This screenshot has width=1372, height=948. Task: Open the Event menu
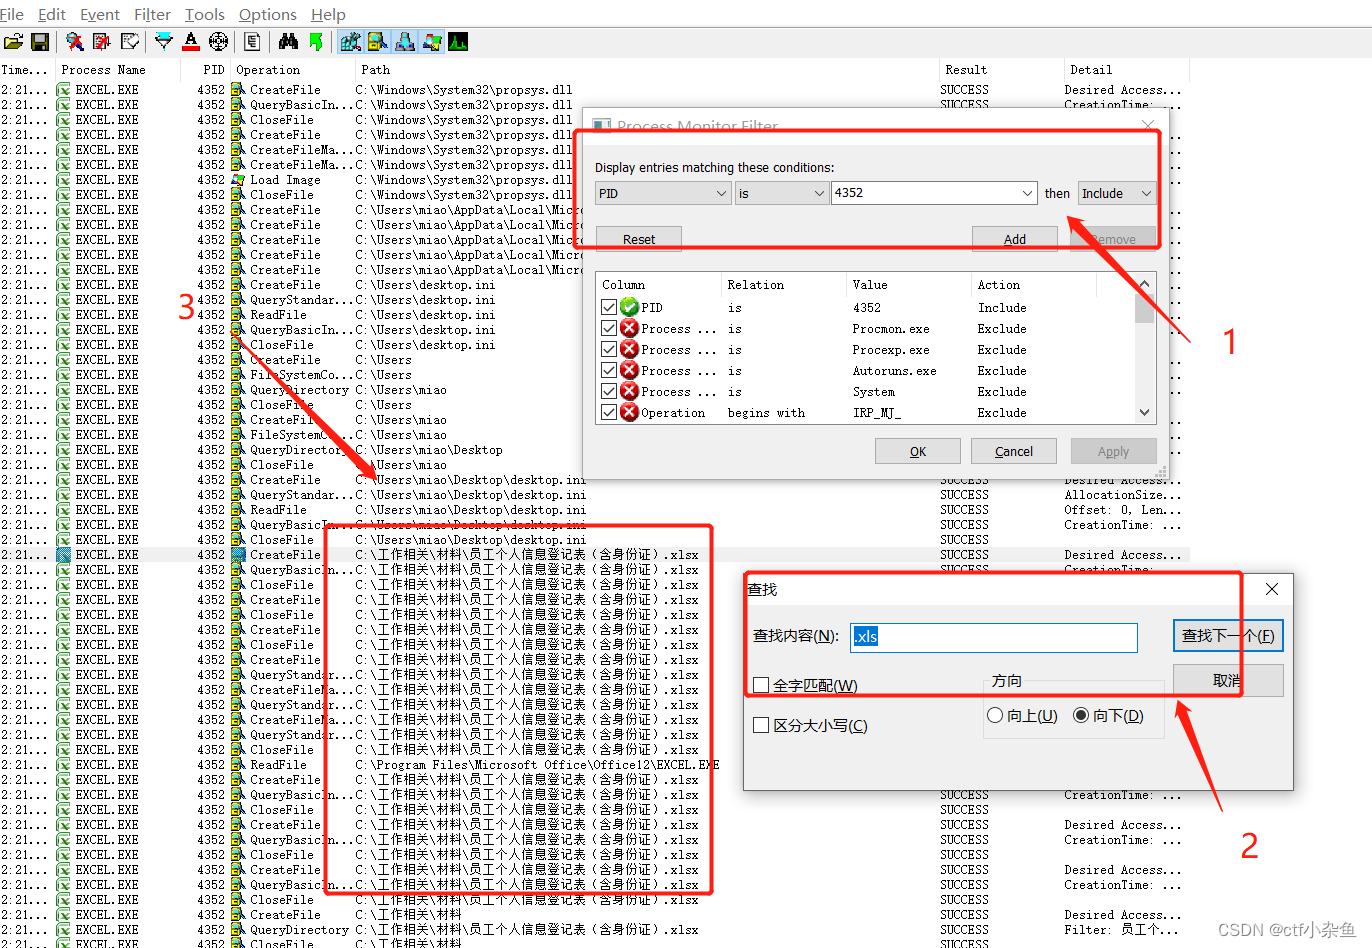pos(100,14)
